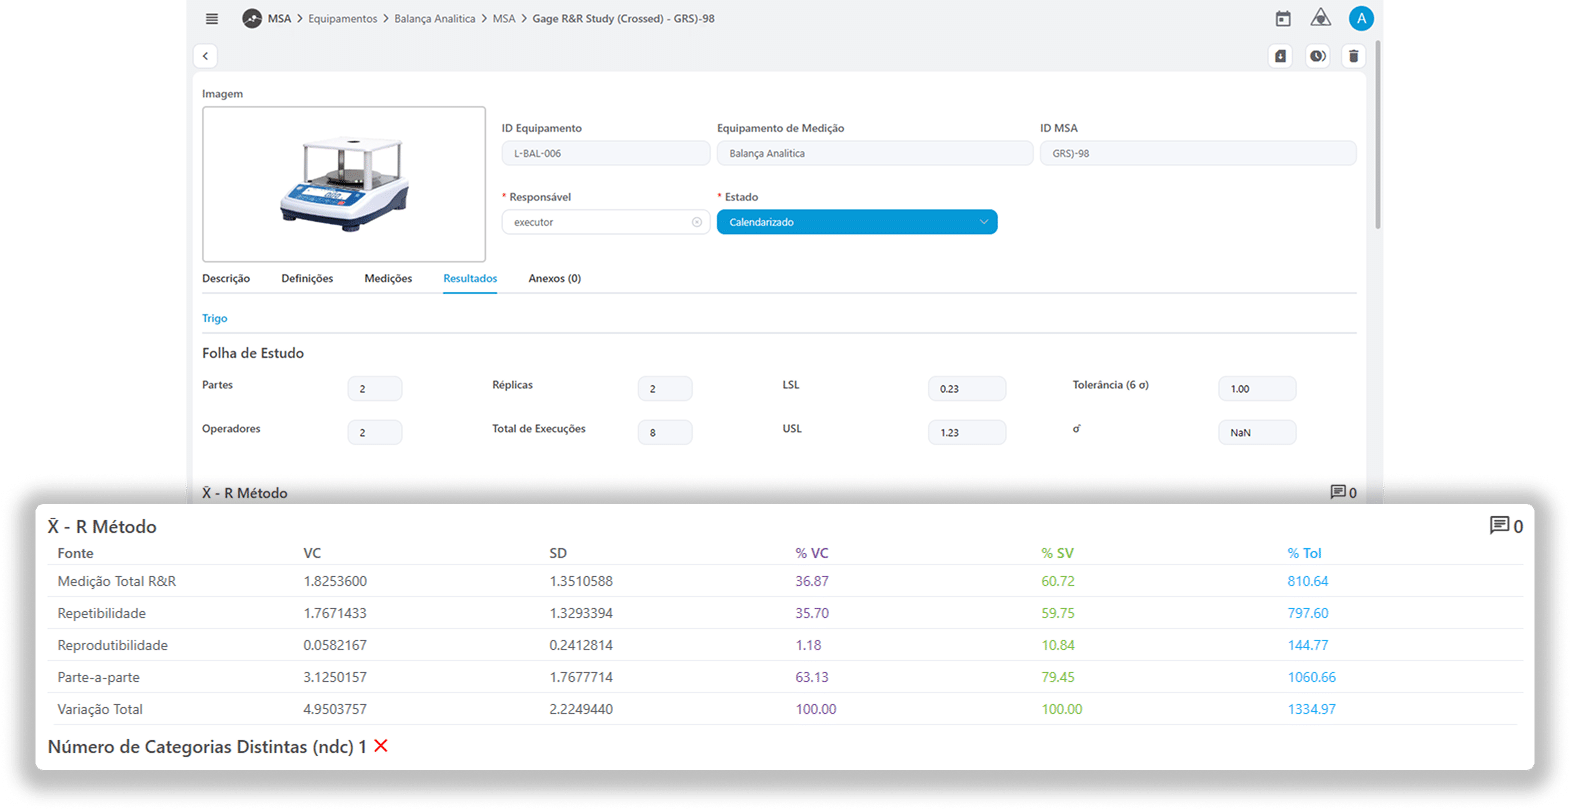The width and height of the screenshot is (1570, 810).
Task: Click the Balança Analítica breadcrumb link
Action: 434,19
